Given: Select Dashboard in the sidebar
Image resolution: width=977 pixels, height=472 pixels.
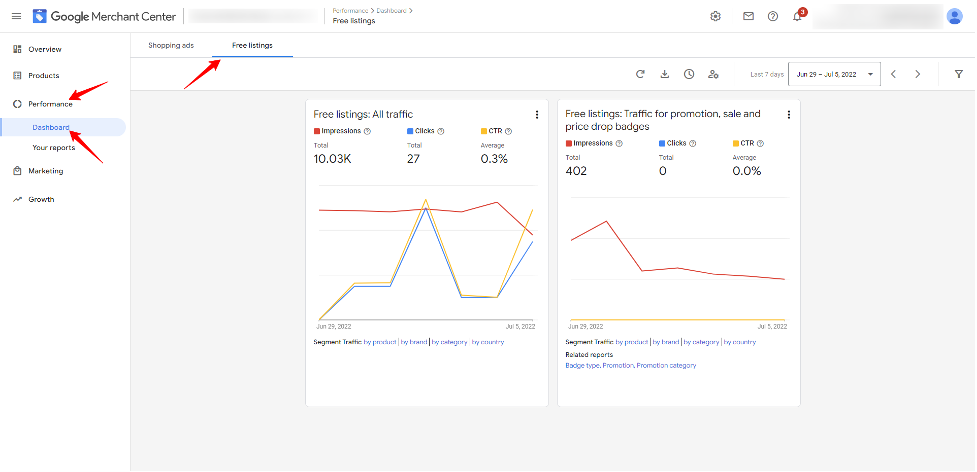Looking at the screenshot, I should click(x=51, y=127).
